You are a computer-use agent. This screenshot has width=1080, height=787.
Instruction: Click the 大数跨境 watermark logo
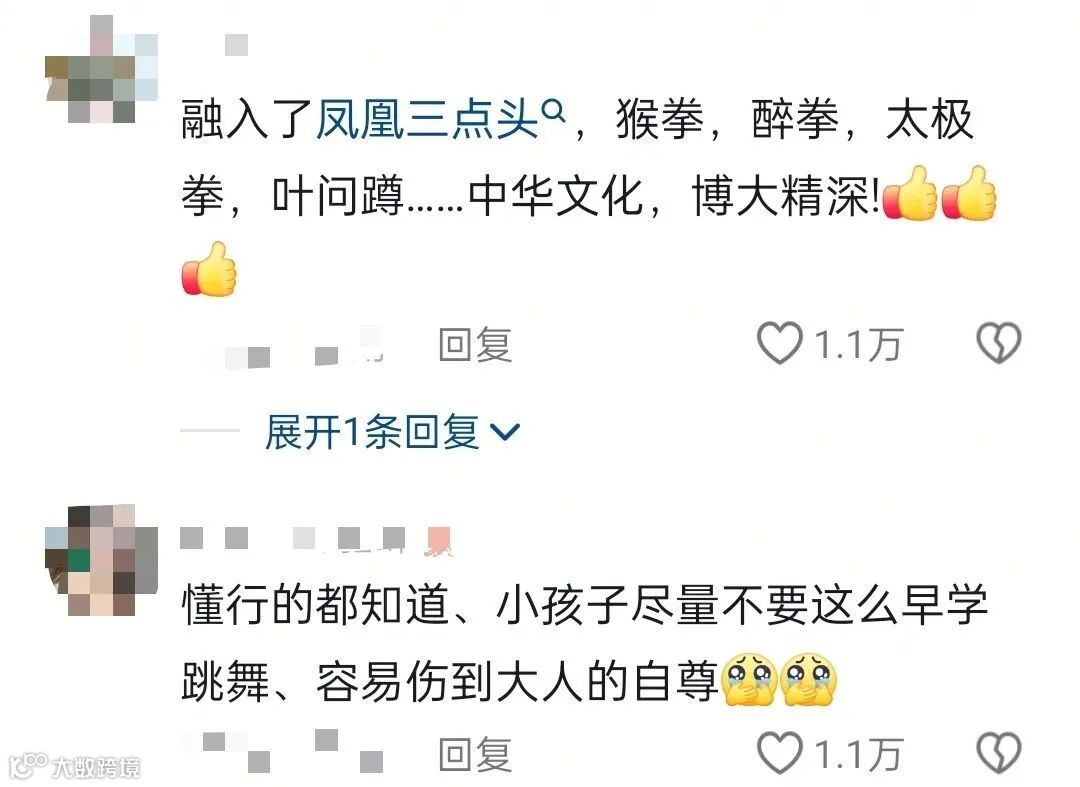tap(74, 766)
